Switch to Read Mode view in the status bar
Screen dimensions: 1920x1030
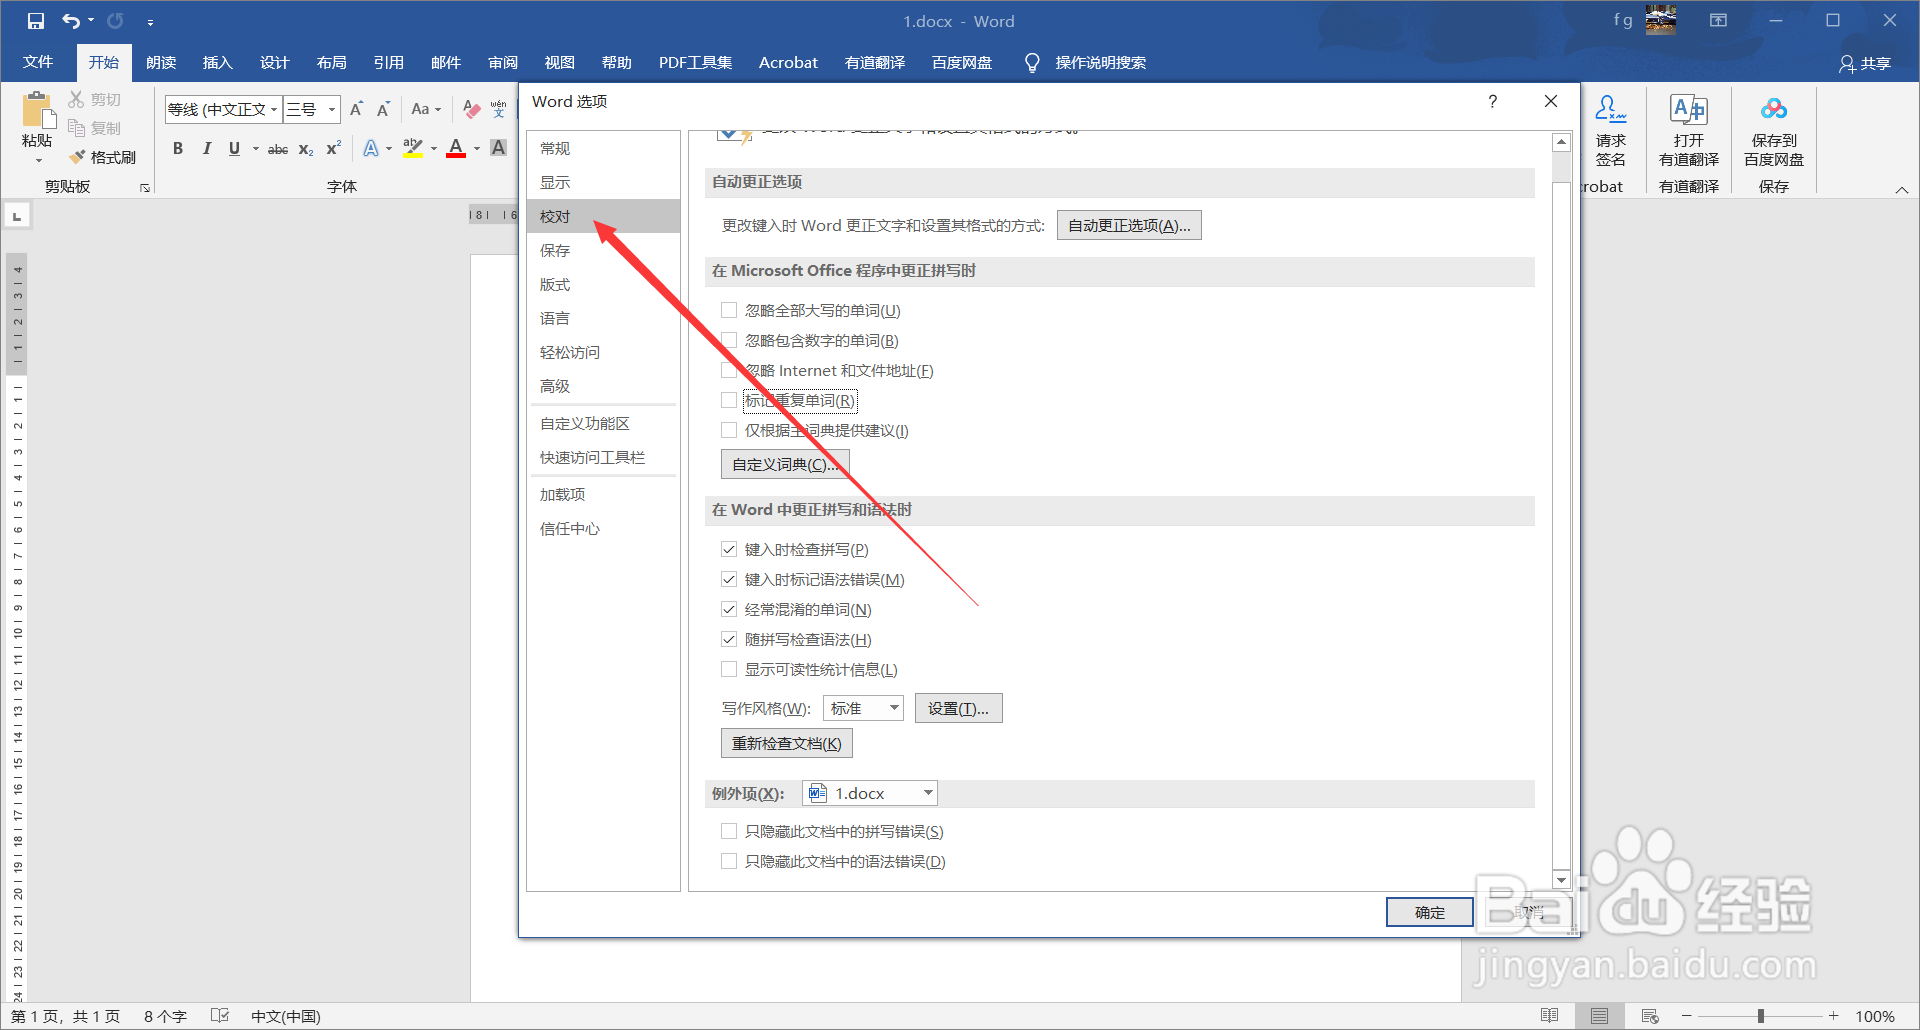(x=1550, y=1016)
